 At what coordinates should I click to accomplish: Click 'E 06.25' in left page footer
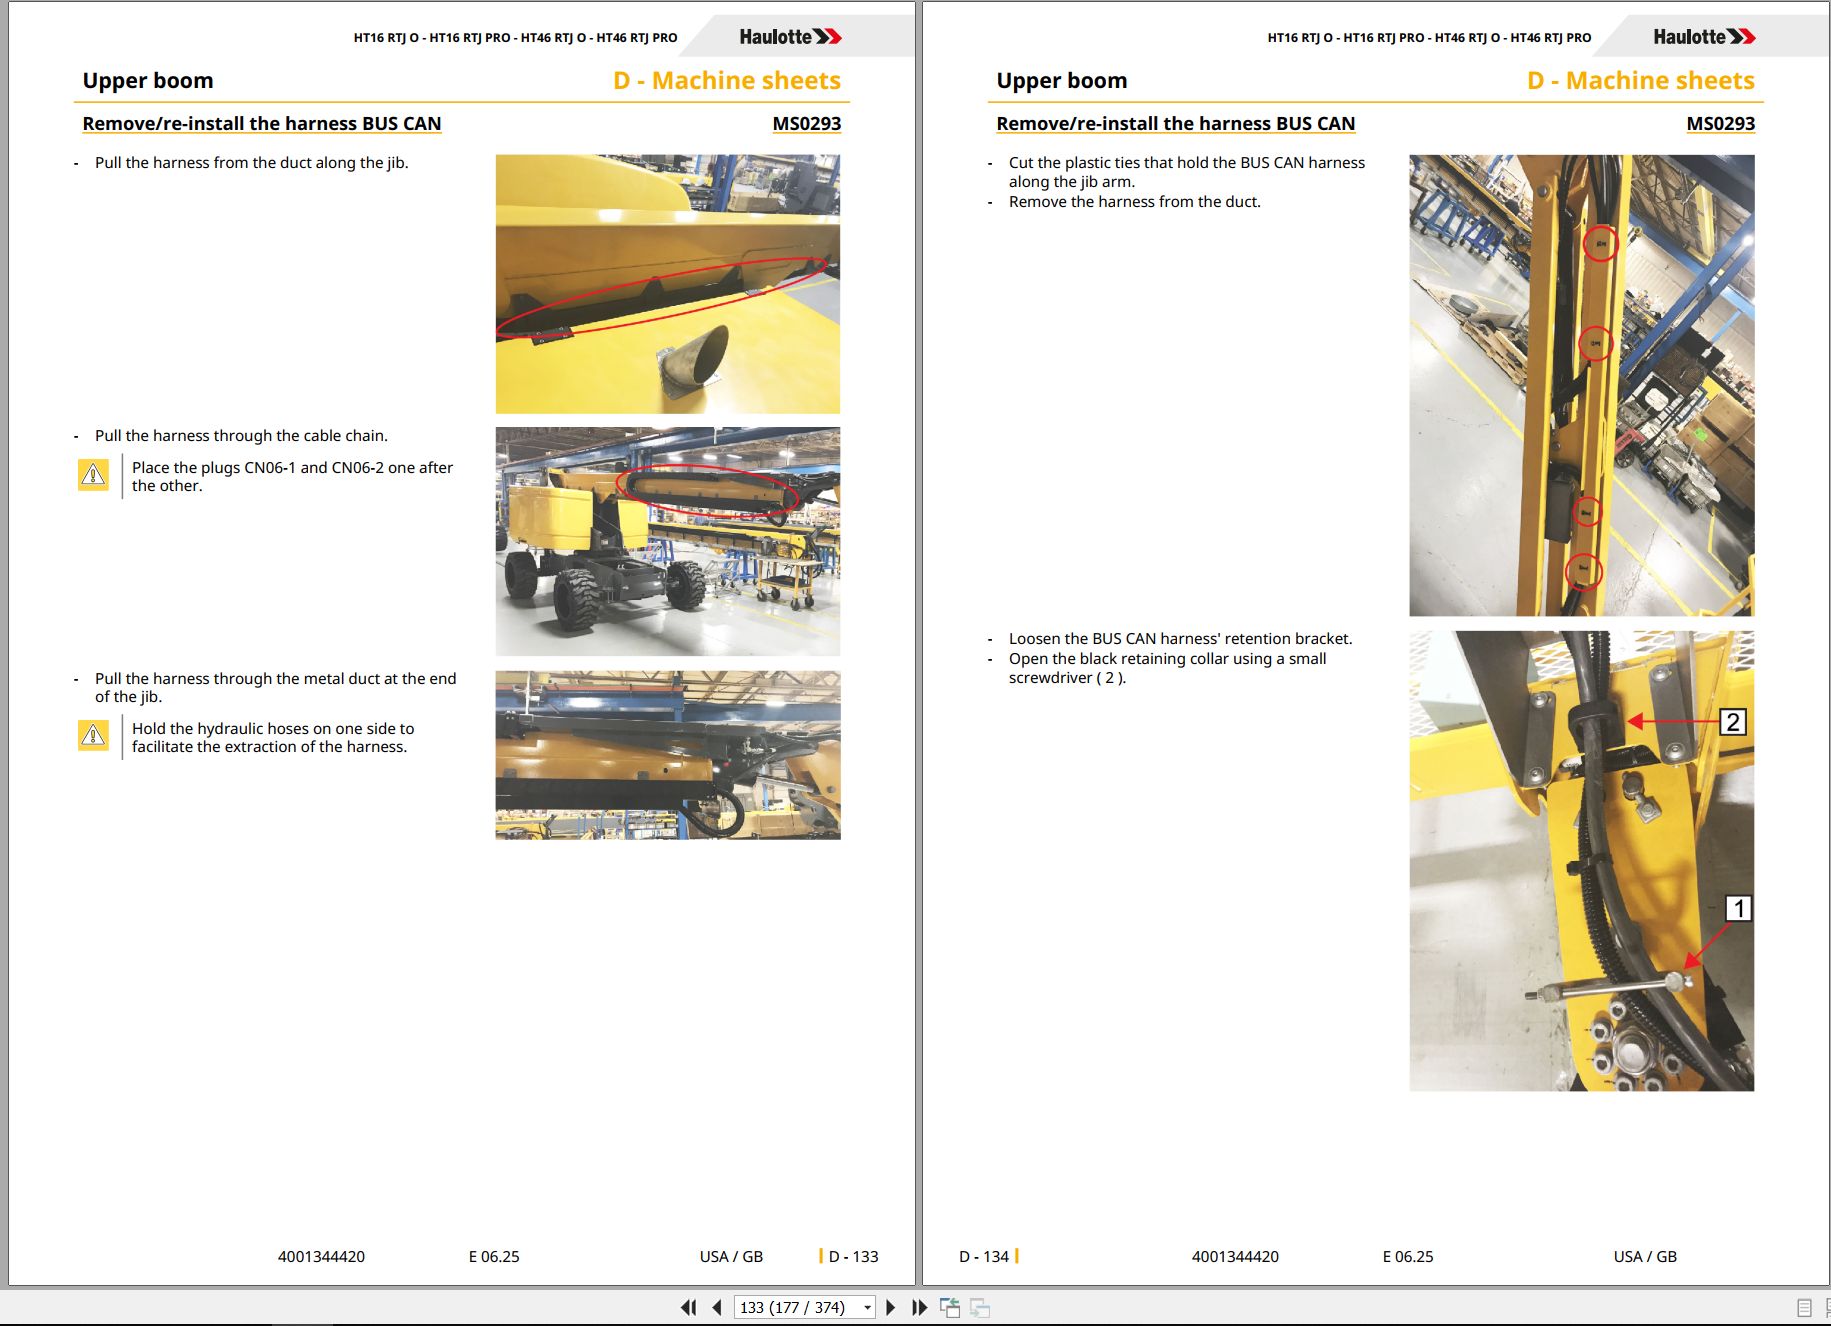point(494,1256)
